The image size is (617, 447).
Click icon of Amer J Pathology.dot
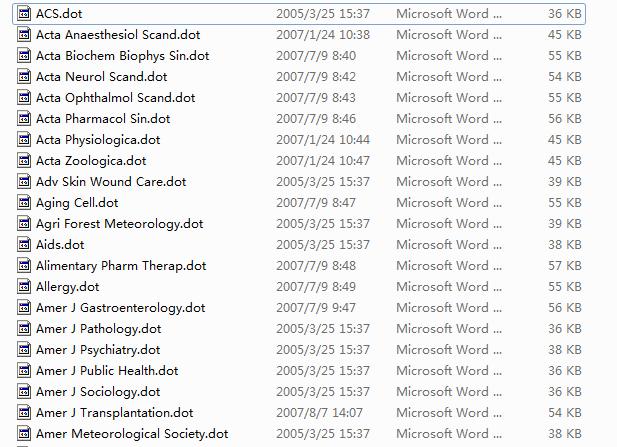click(24, 329)
